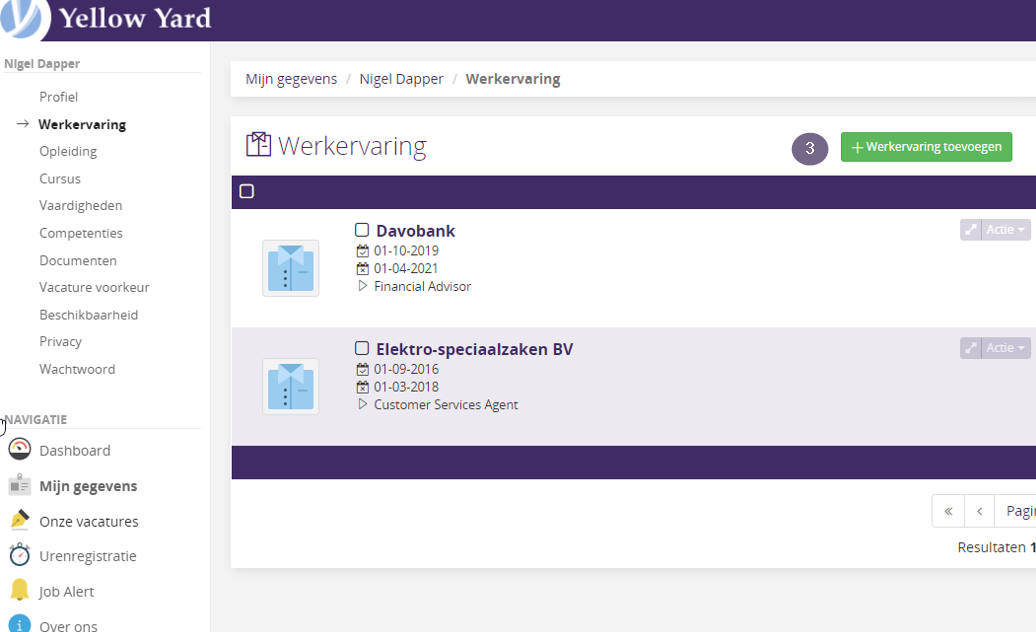The height and width of the screenshot is (632, 1036).
Task: Click calendar icon next to 01-03-2018
Action: [363, 387]
